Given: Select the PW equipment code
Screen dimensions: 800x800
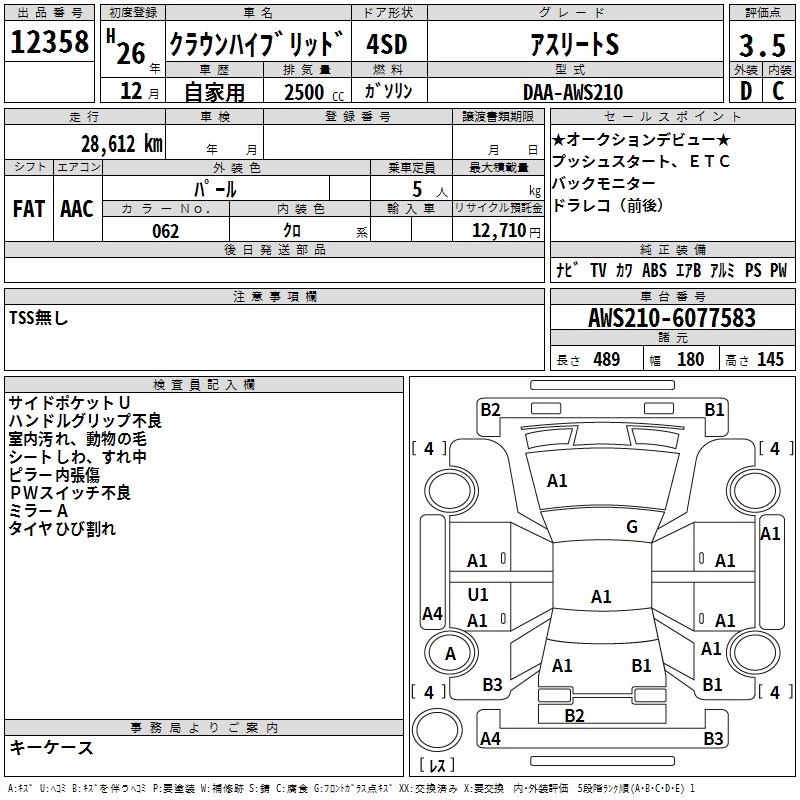Looking at the screenshot, I should [778, 270].
